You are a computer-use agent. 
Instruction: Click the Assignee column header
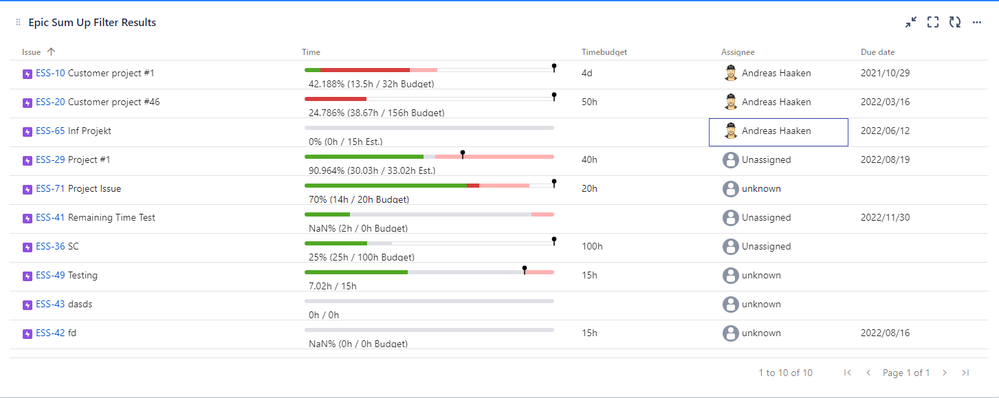coord(738,52)
